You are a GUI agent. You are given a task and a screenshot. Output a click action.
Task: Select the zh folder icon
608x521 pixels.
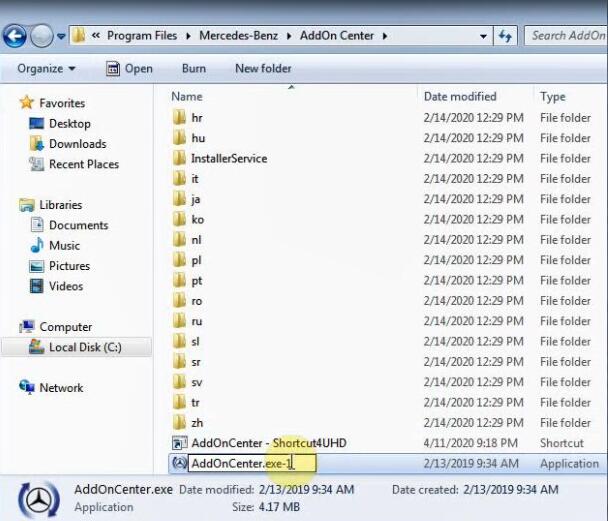coord(179,423)
